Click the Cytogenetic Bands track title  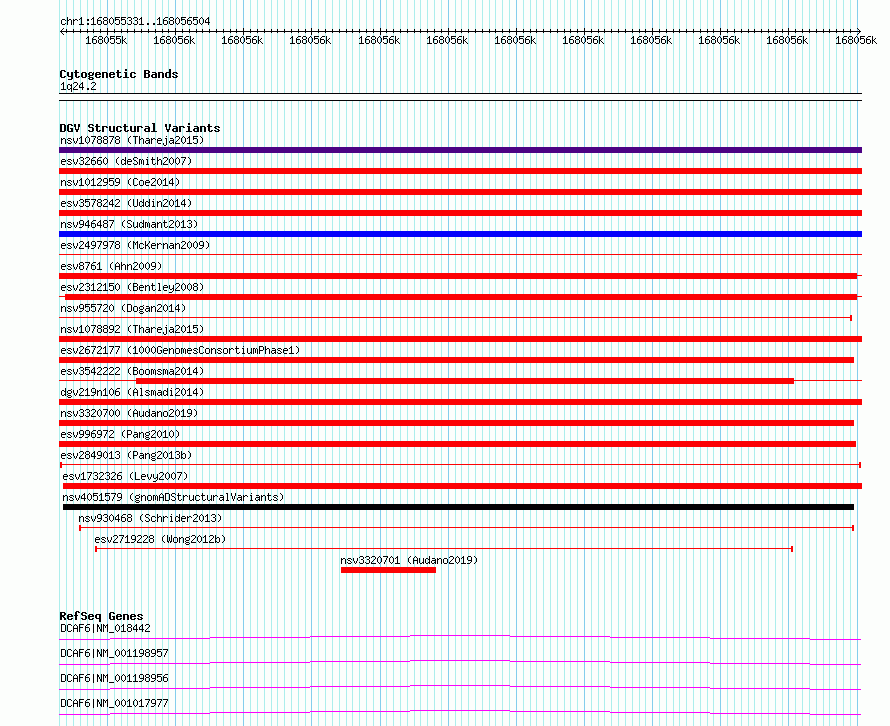click(x=119, y=74)
